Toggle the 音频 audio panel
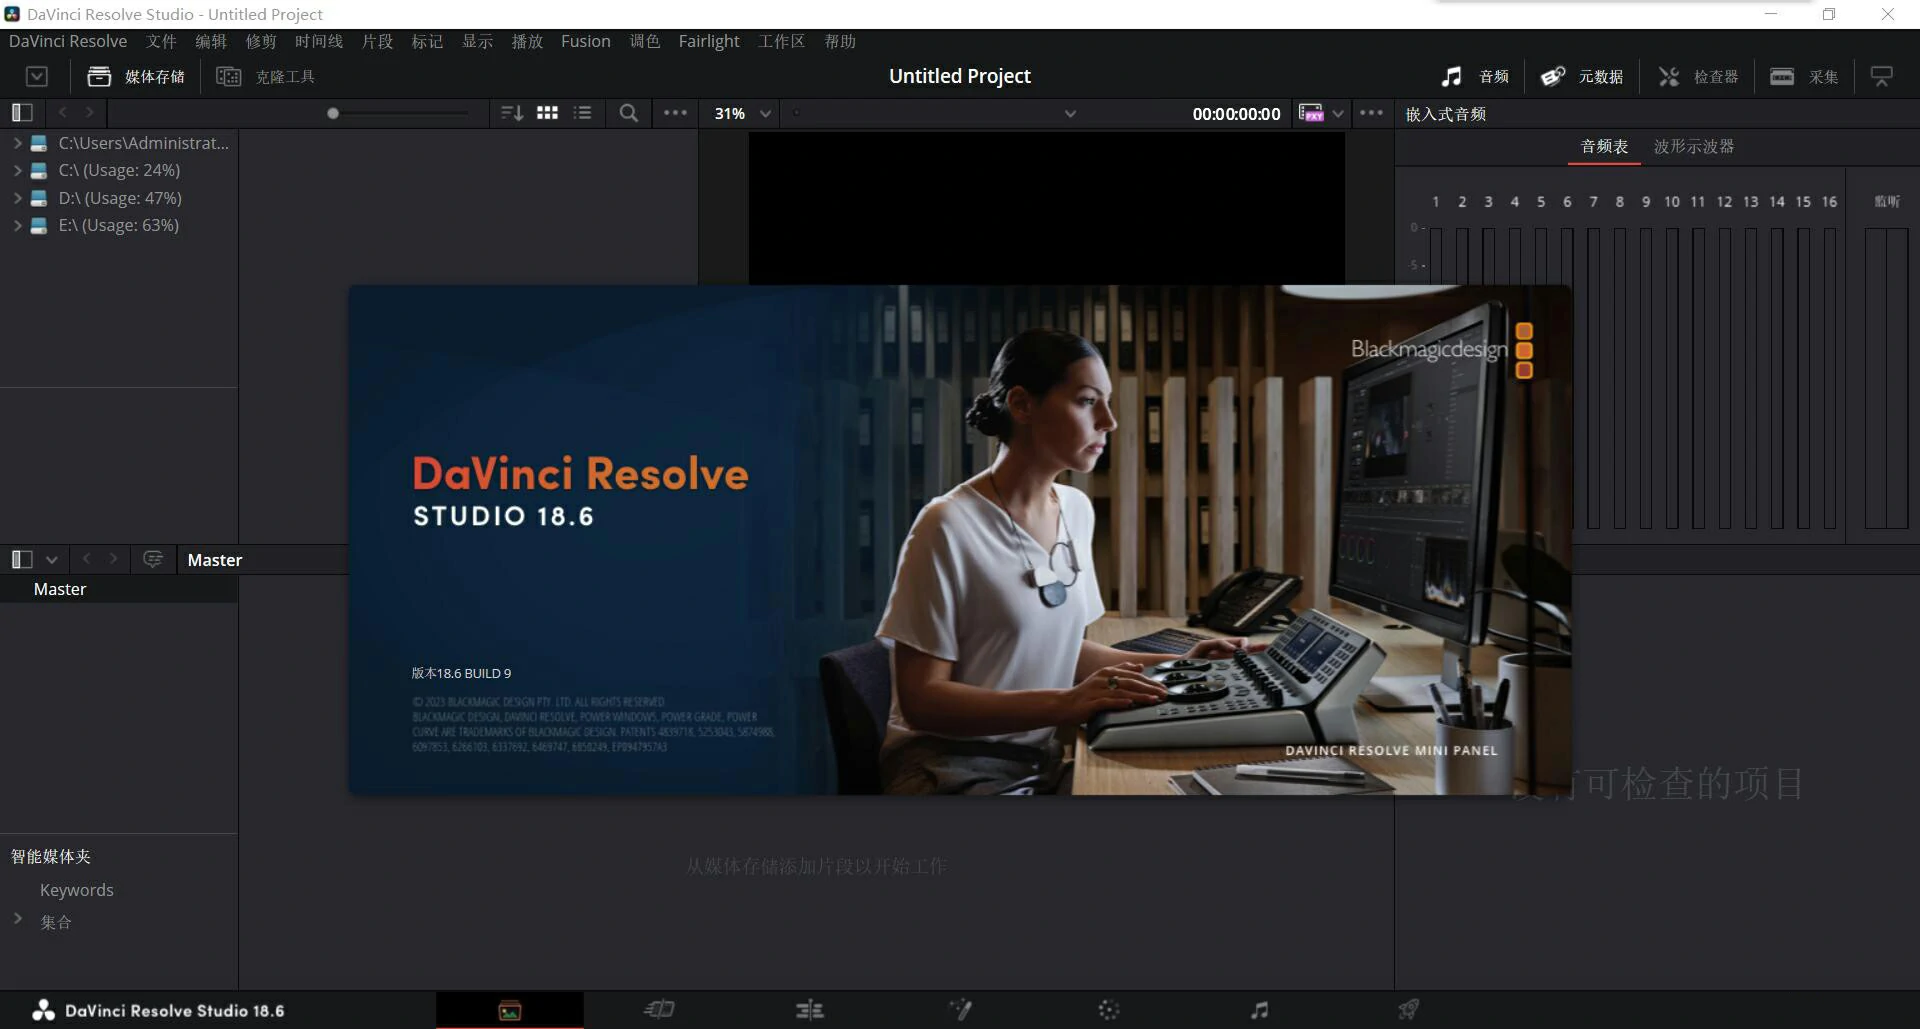The image size is (1920, 1029). pos(1474,76)
